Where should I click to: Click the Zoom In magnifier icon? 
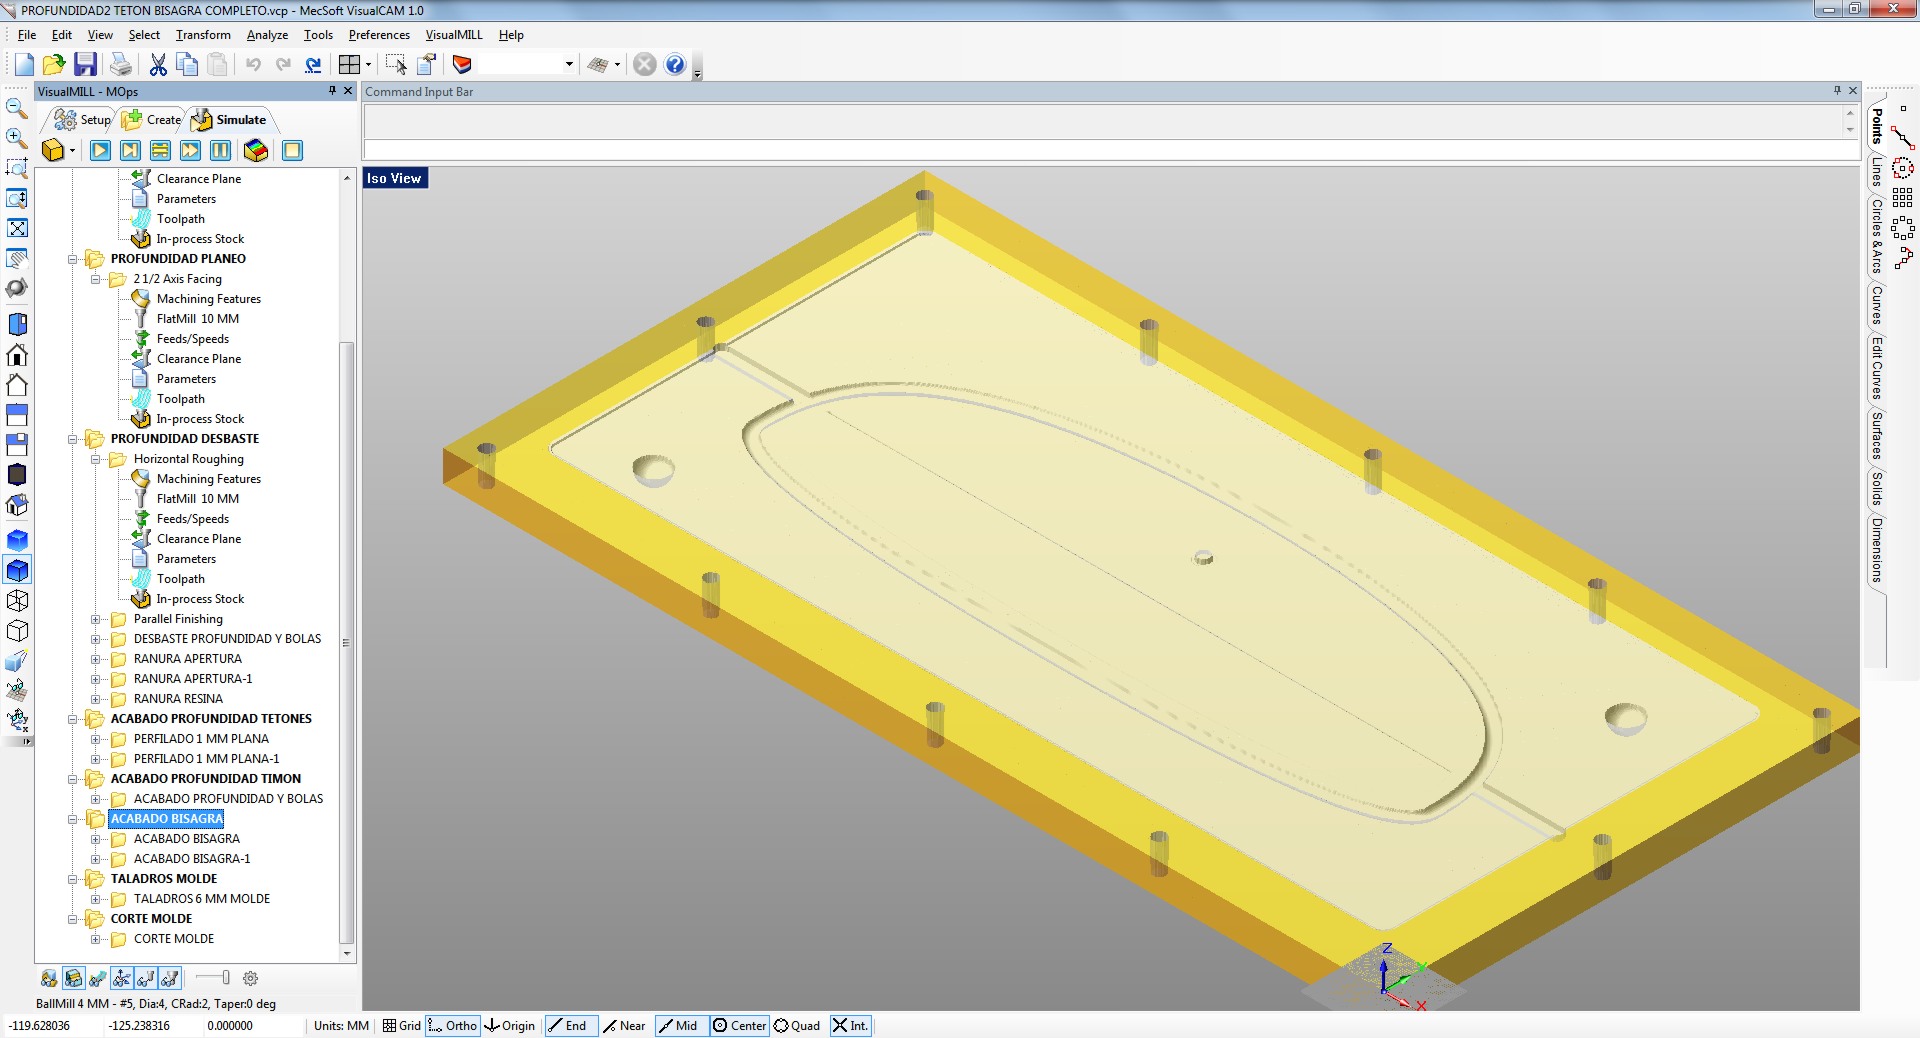coord(17,138)
